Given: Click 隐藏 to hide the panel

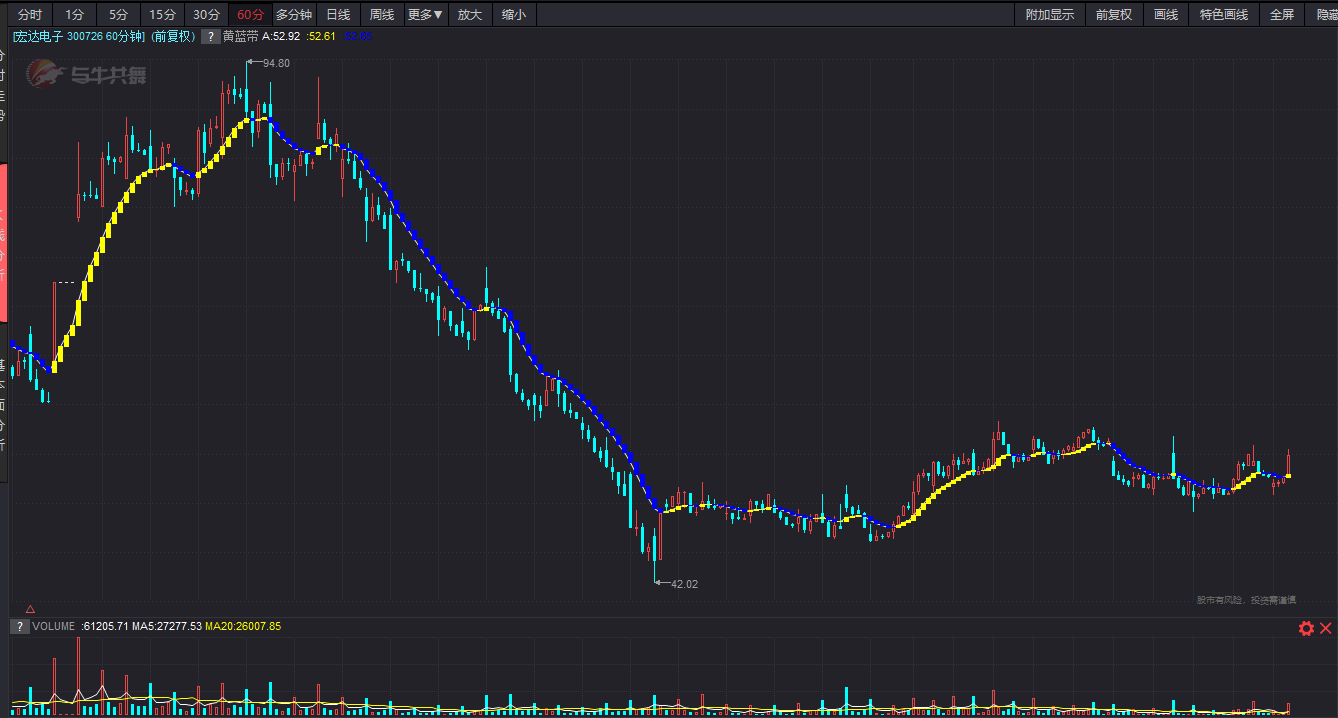Looking at the screenshot, I should 1323,14.
